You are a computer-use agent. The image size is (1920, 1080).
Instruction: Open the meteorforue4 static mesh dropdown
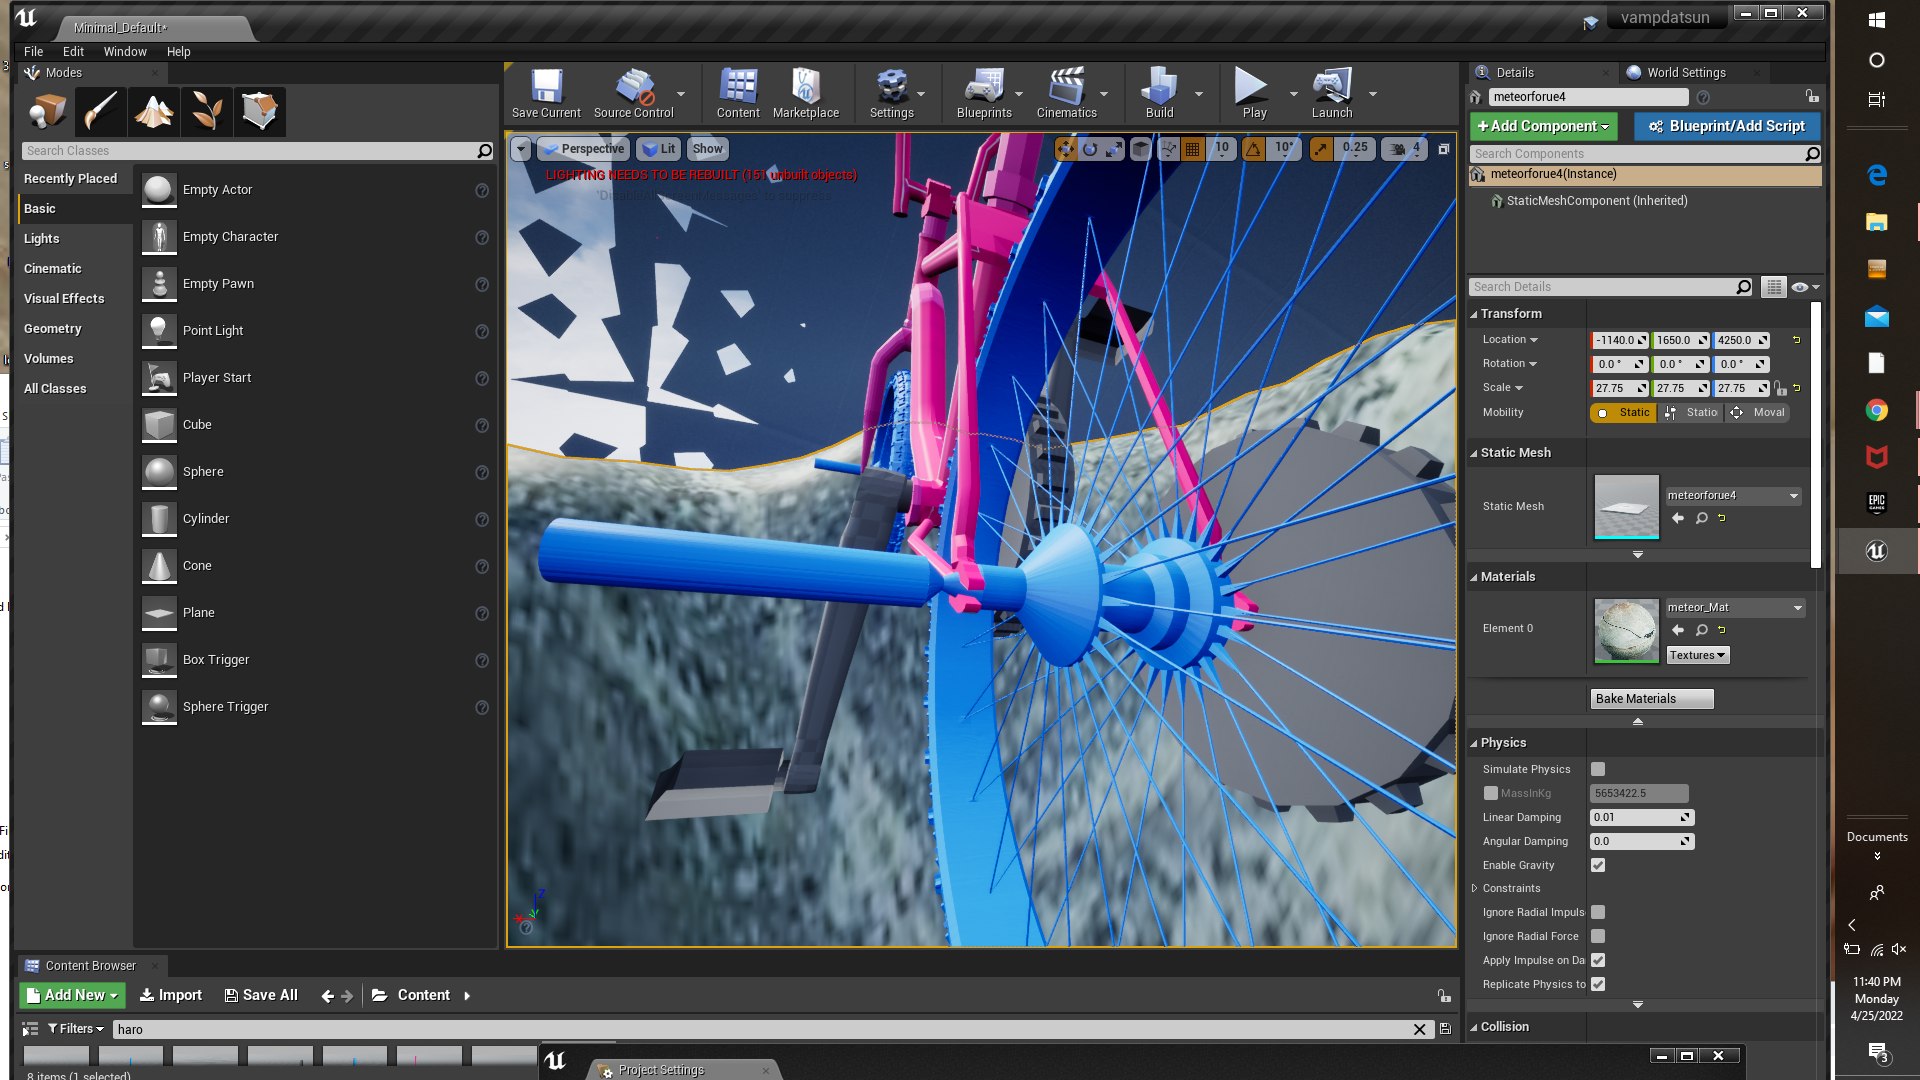(x=1733, y=495)
